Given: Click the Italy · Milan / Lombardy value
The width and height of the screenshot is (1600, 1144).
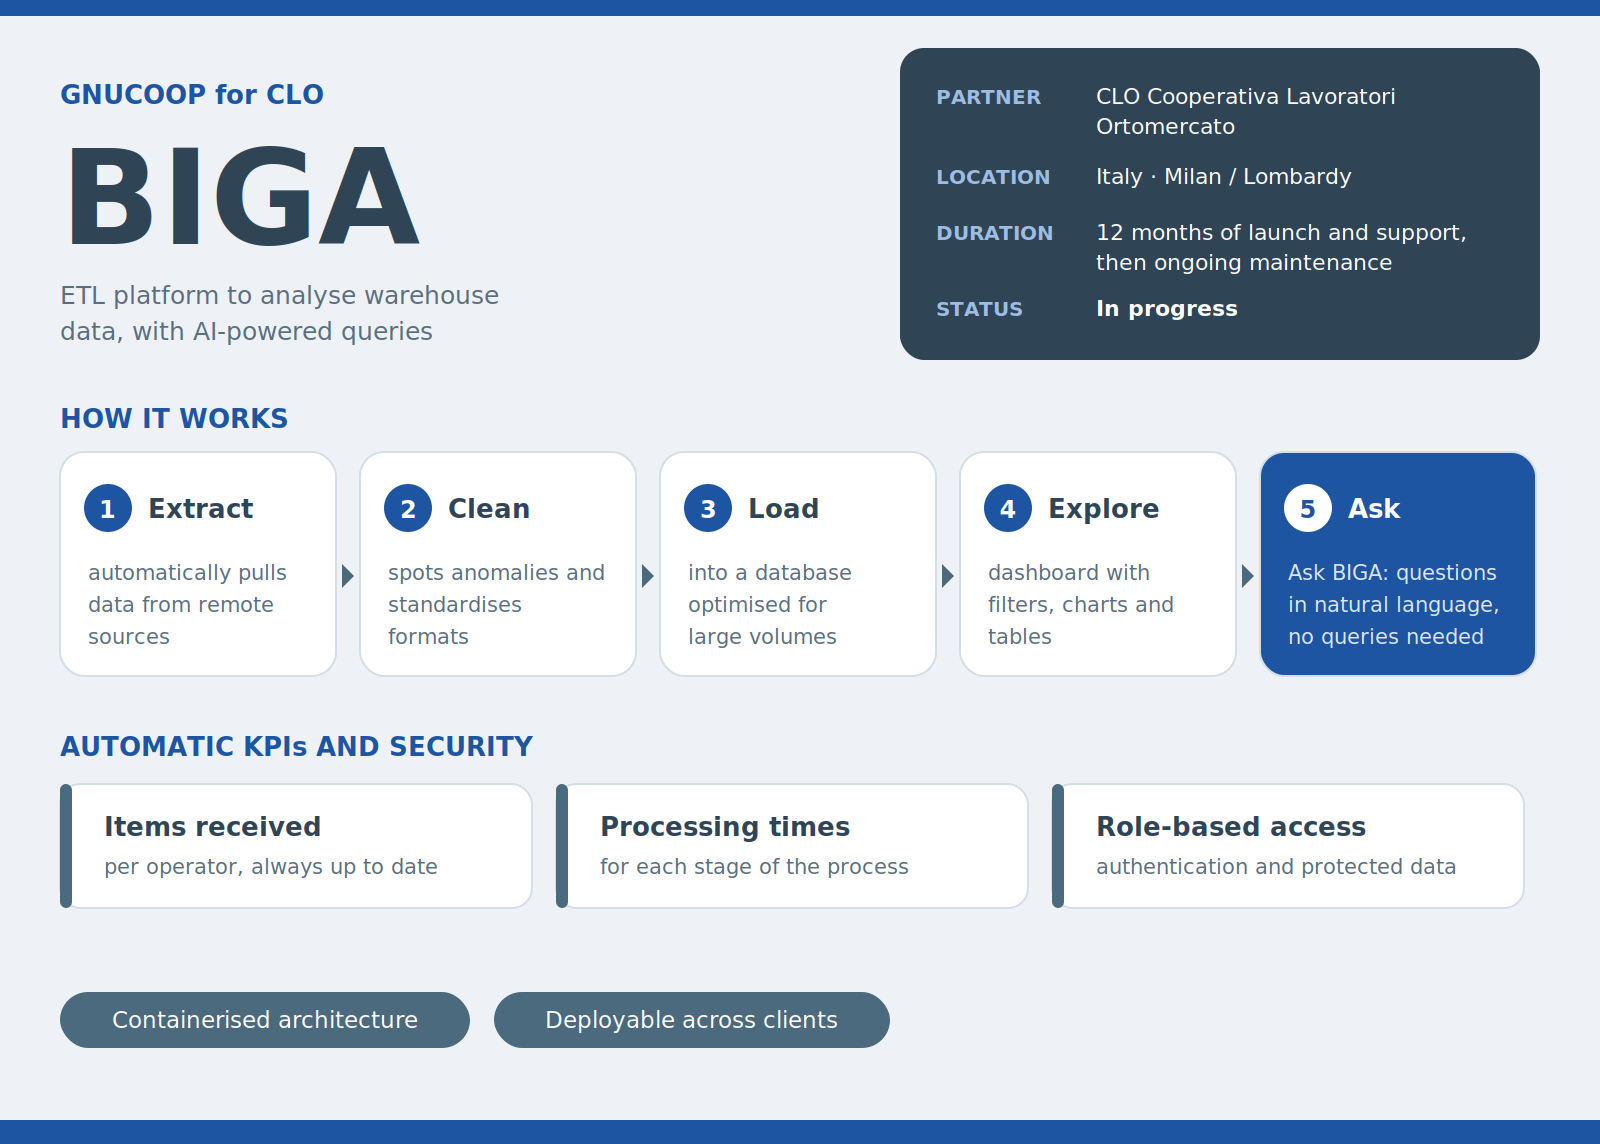Looking at the screenshot, I should click(1224, 177).
